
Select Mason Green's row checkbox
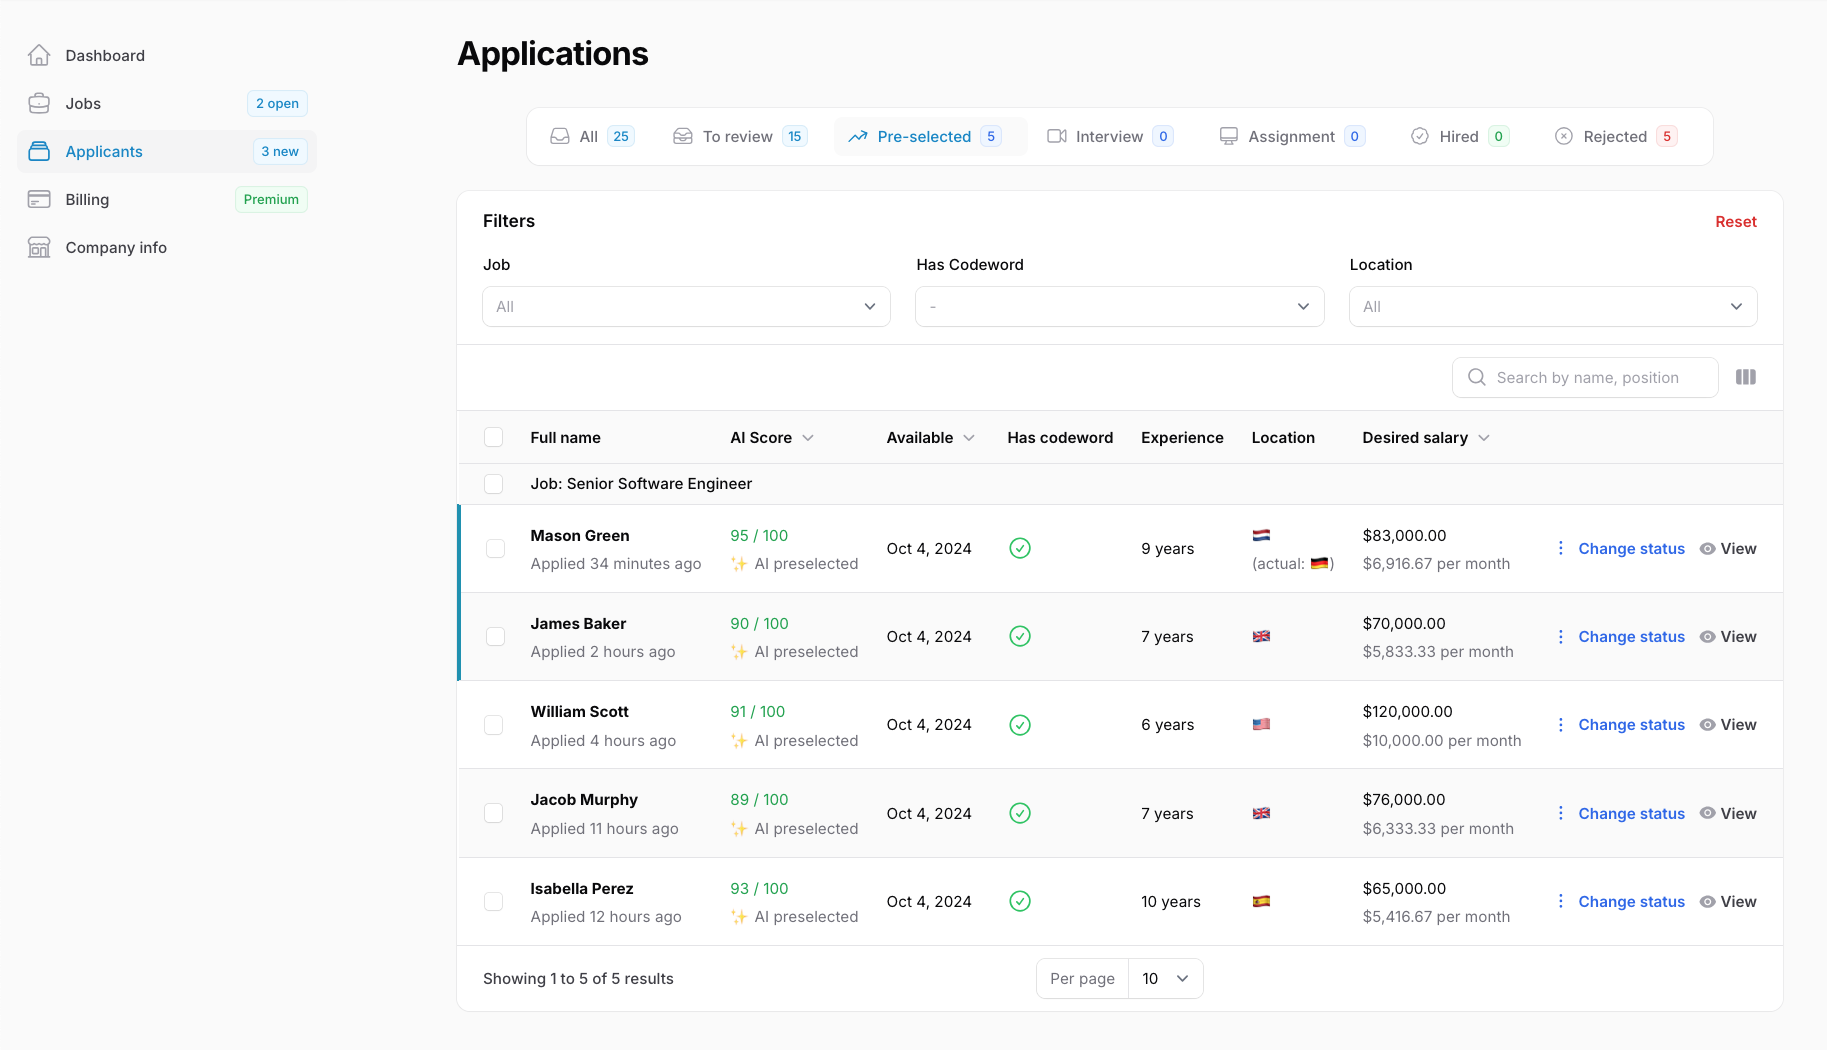495,548
